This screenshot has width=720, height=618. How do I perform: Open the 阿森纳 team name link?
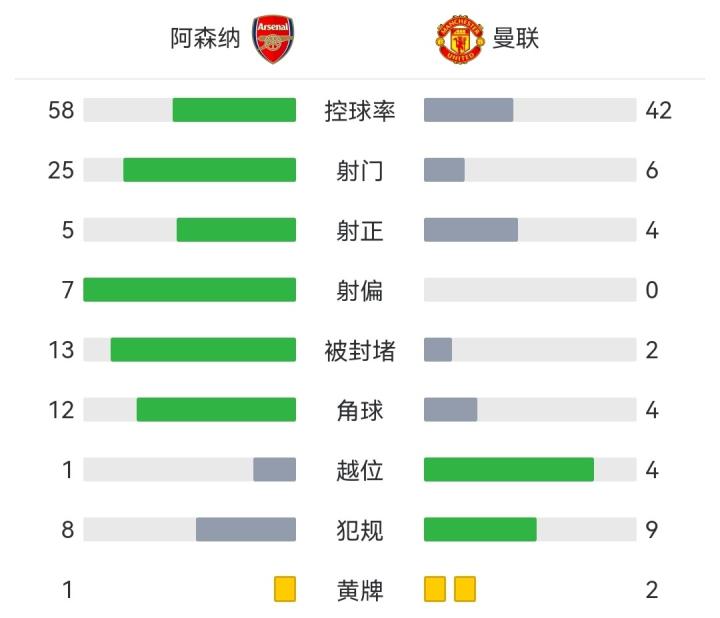point(205,40)
